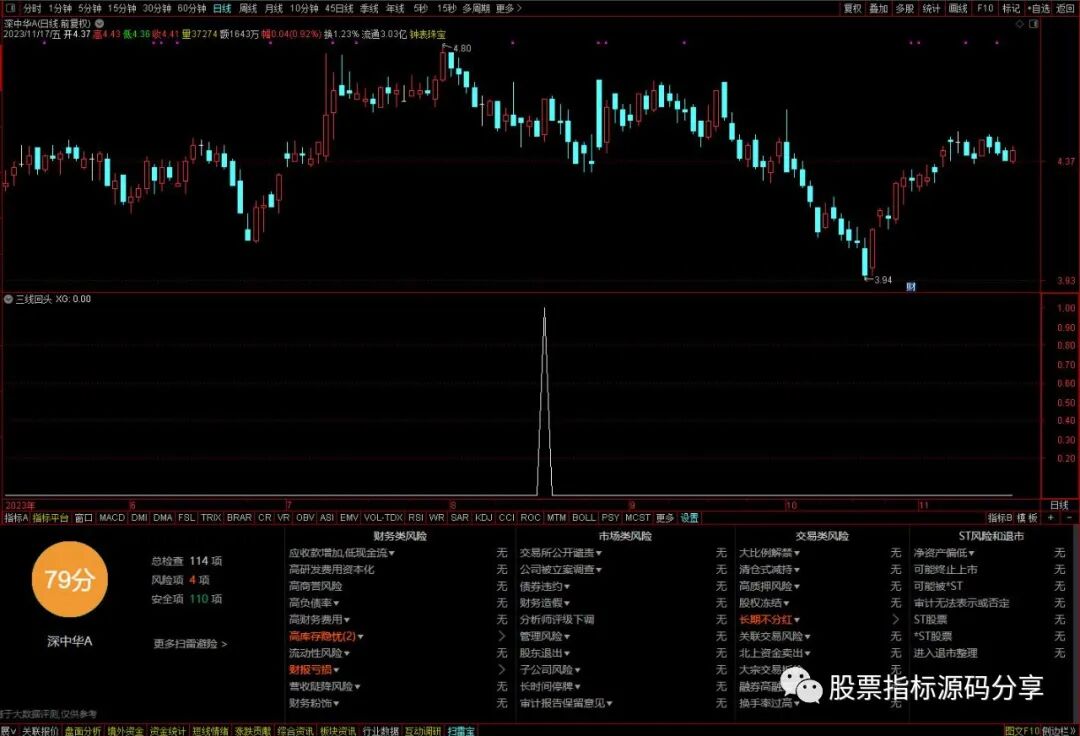Click the 4.80 high price marker
This screenshot has width=1080, height=736.
tap(461, 48)
